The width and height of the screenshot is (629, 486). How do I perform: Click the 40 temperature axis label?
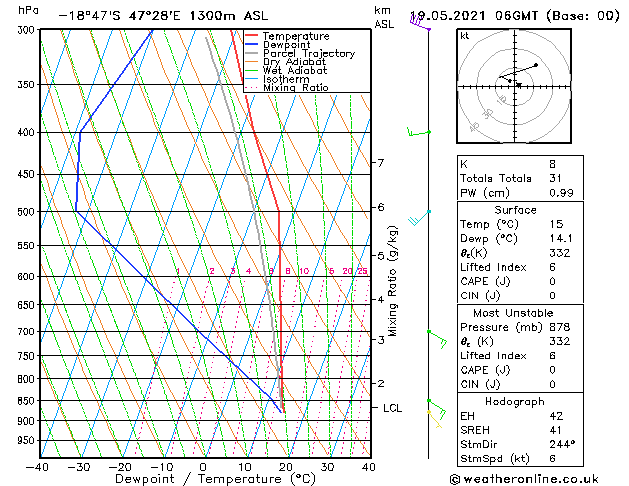point(368,467)
